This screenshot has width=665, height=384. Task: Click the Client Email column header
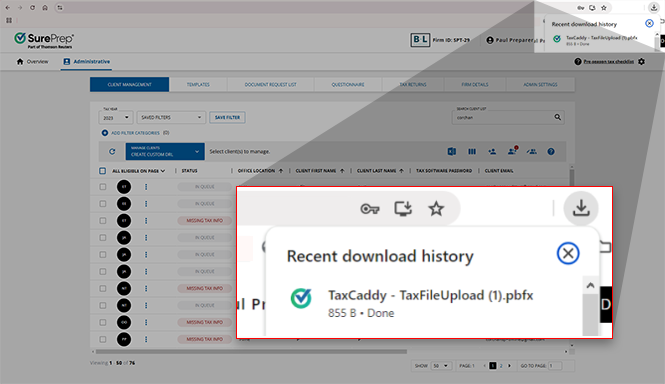click(499, 171)
